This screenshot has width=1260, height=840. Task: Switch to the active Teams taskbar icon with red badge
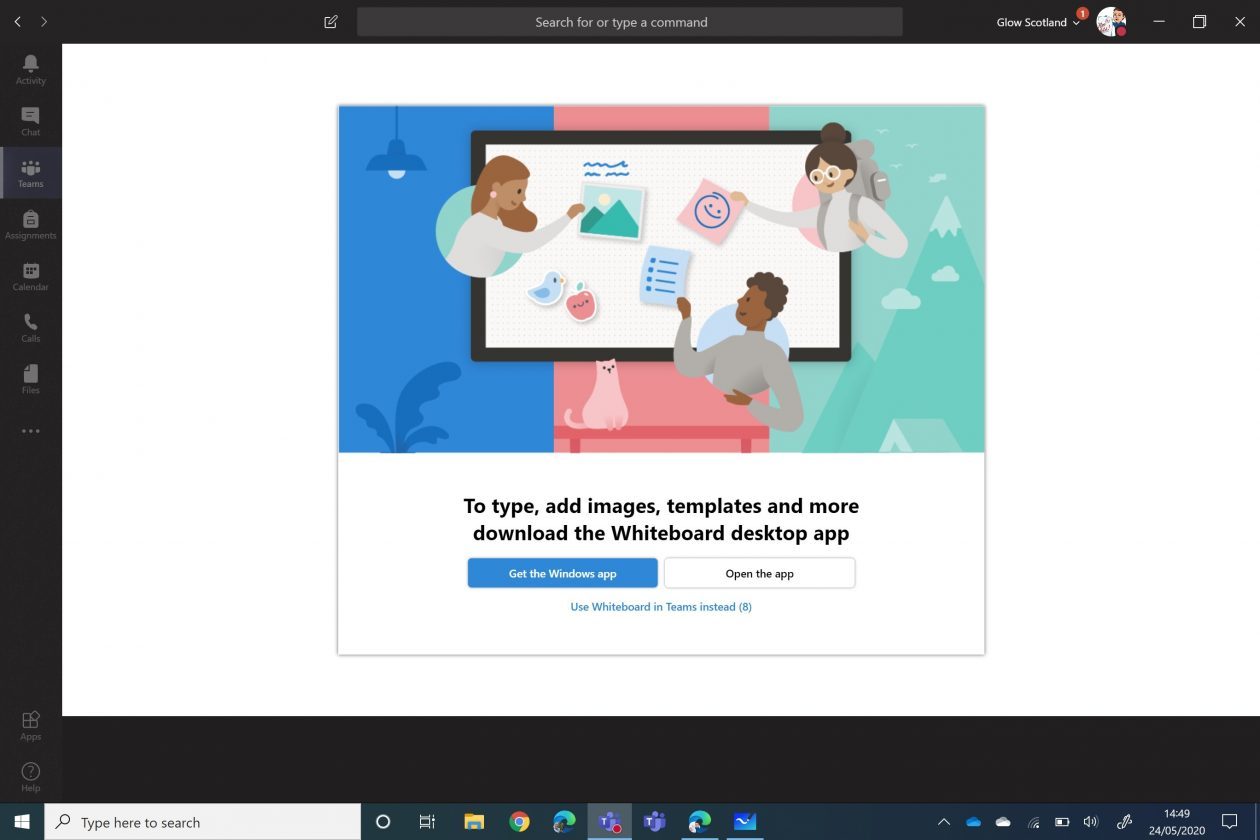609,822
